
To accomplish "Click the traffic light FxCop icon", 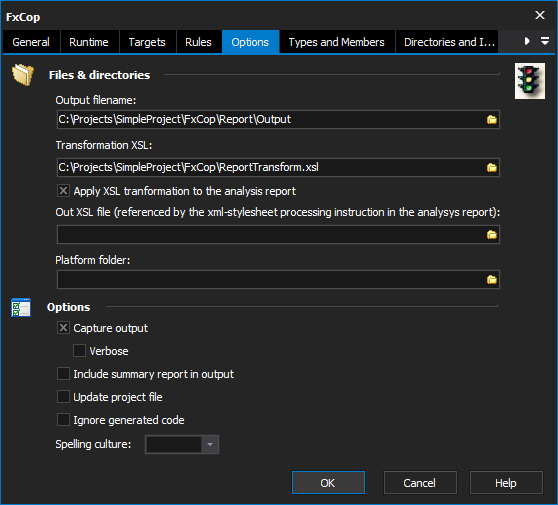I will tap(530, 81).
